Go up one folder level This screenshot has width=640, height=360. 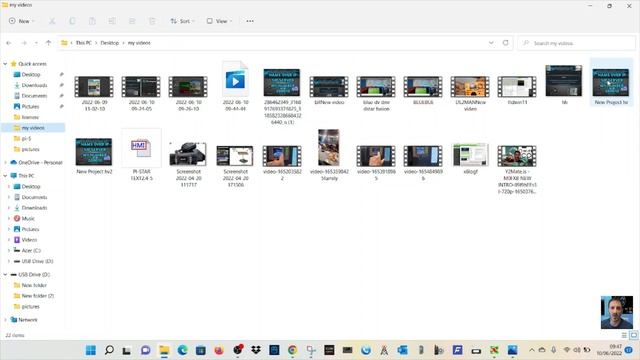pyautogui.click(x=48, y=43)
